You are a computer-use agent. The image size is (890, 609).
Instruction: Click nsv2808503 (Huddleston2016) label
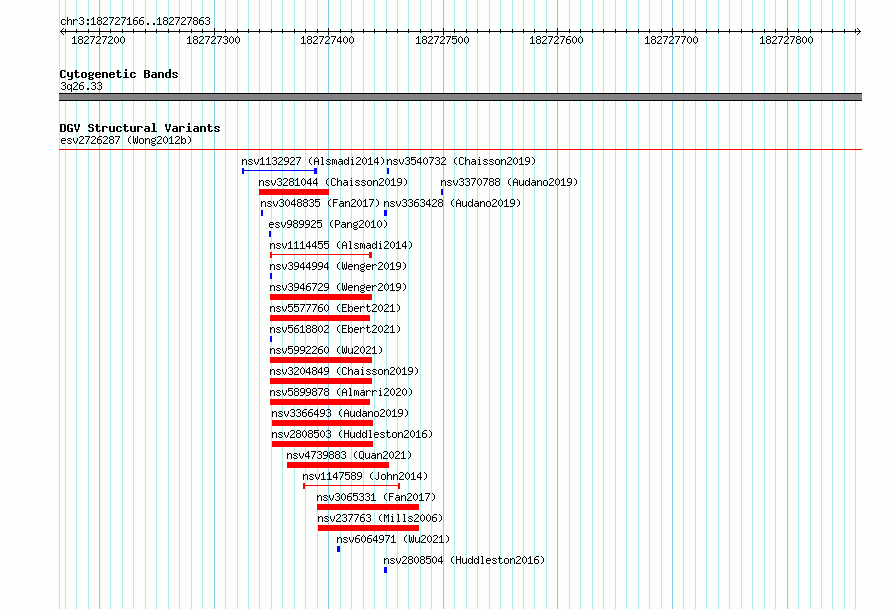coord(352,434)
